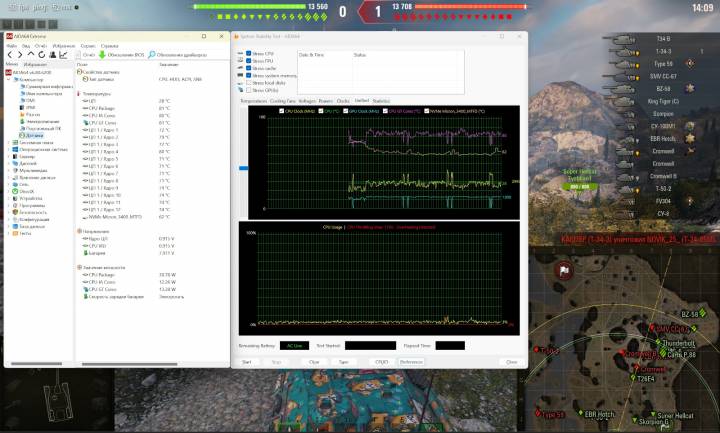Click horizontal scrollbar under sensor list

[x=129, y=364]
